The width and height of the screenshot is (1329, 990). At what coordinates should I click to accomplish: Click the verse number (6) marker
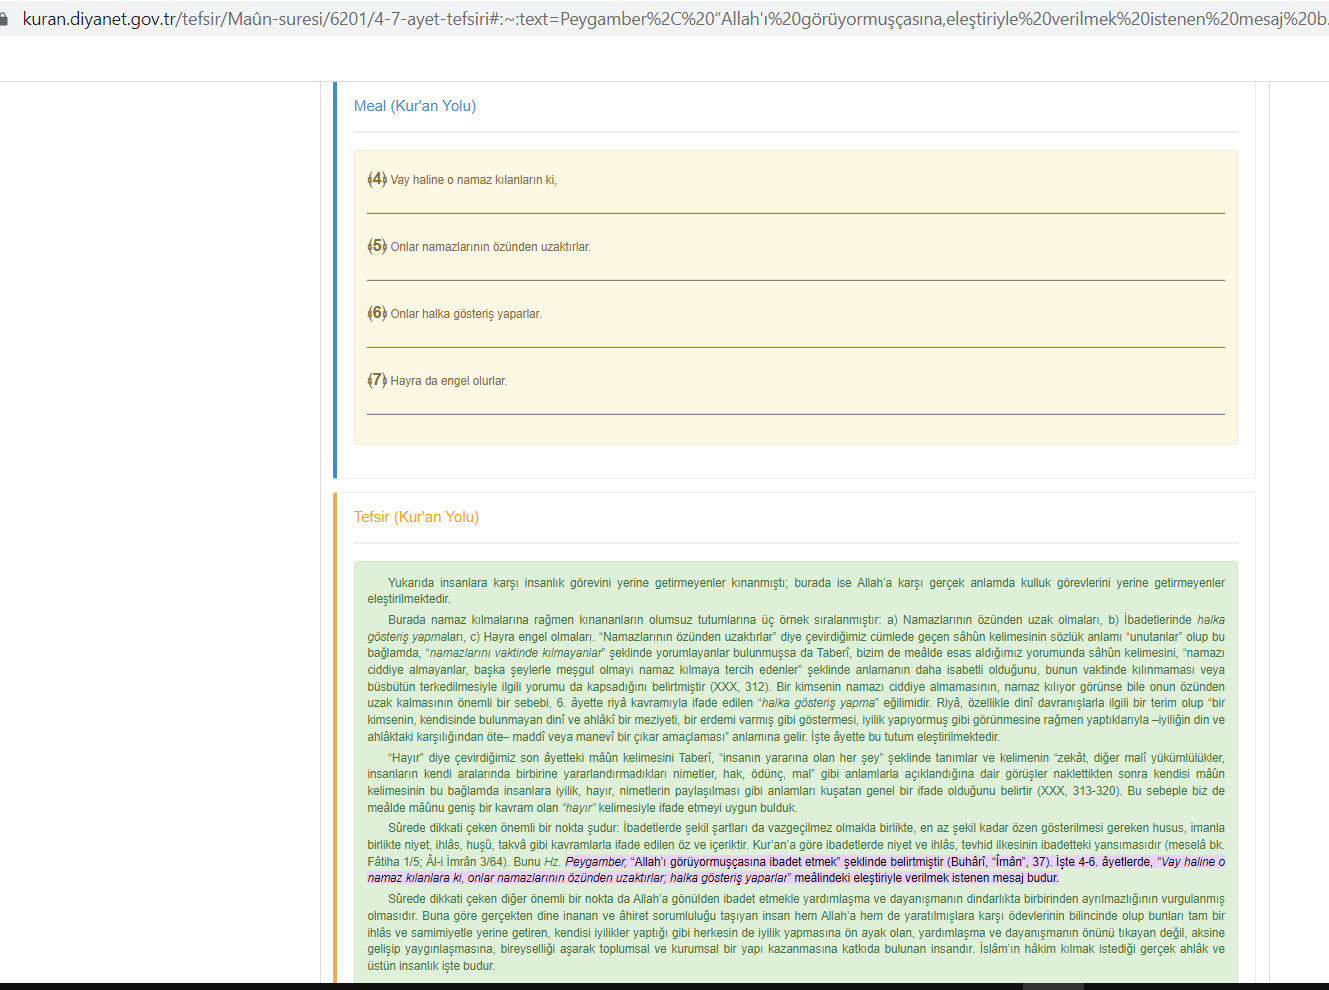pos(377,313)
